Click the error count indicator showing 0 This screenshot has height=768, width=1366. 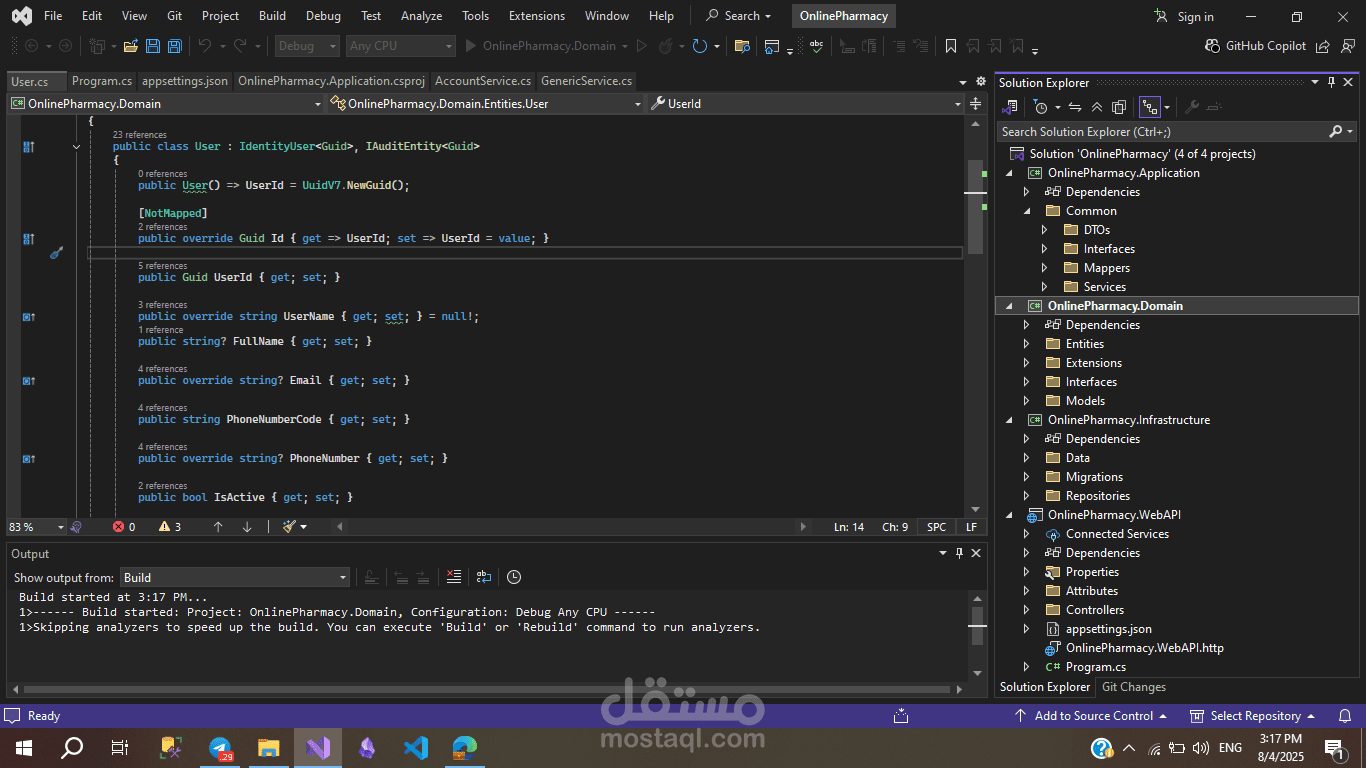coord(124,526)
